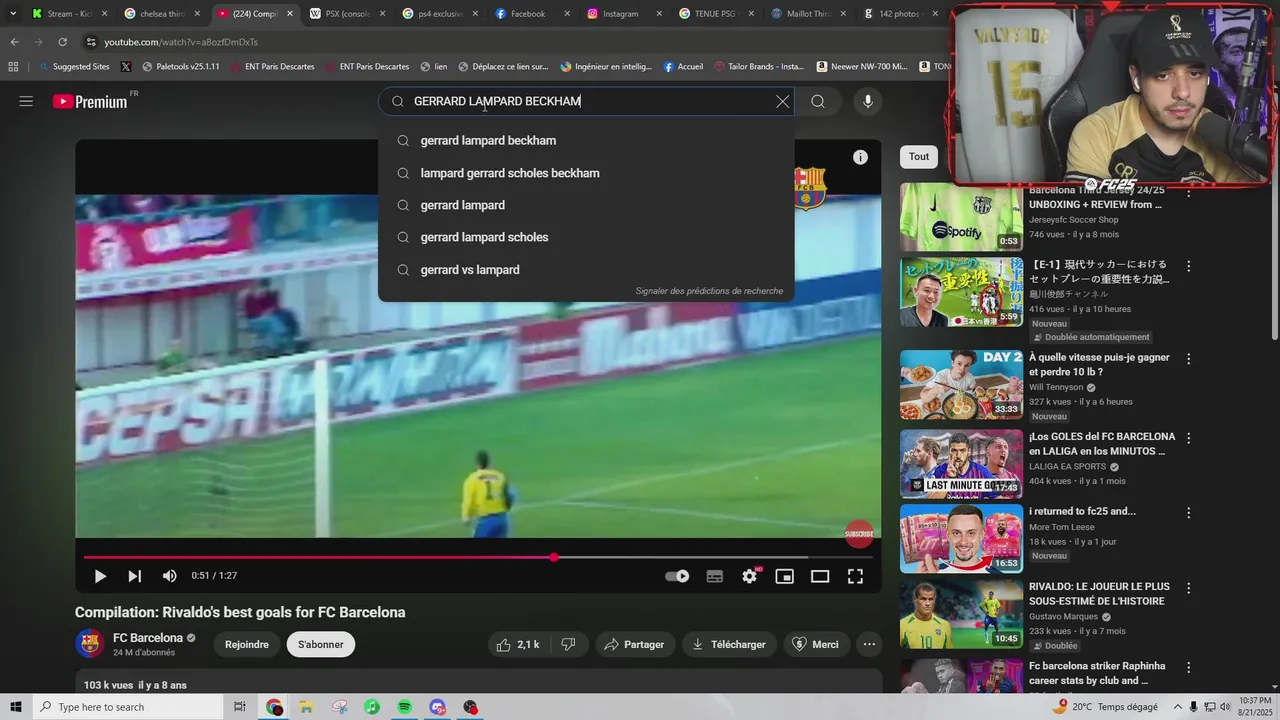Open the Paletools v25.1.11 bookmark

coord(181,67)
